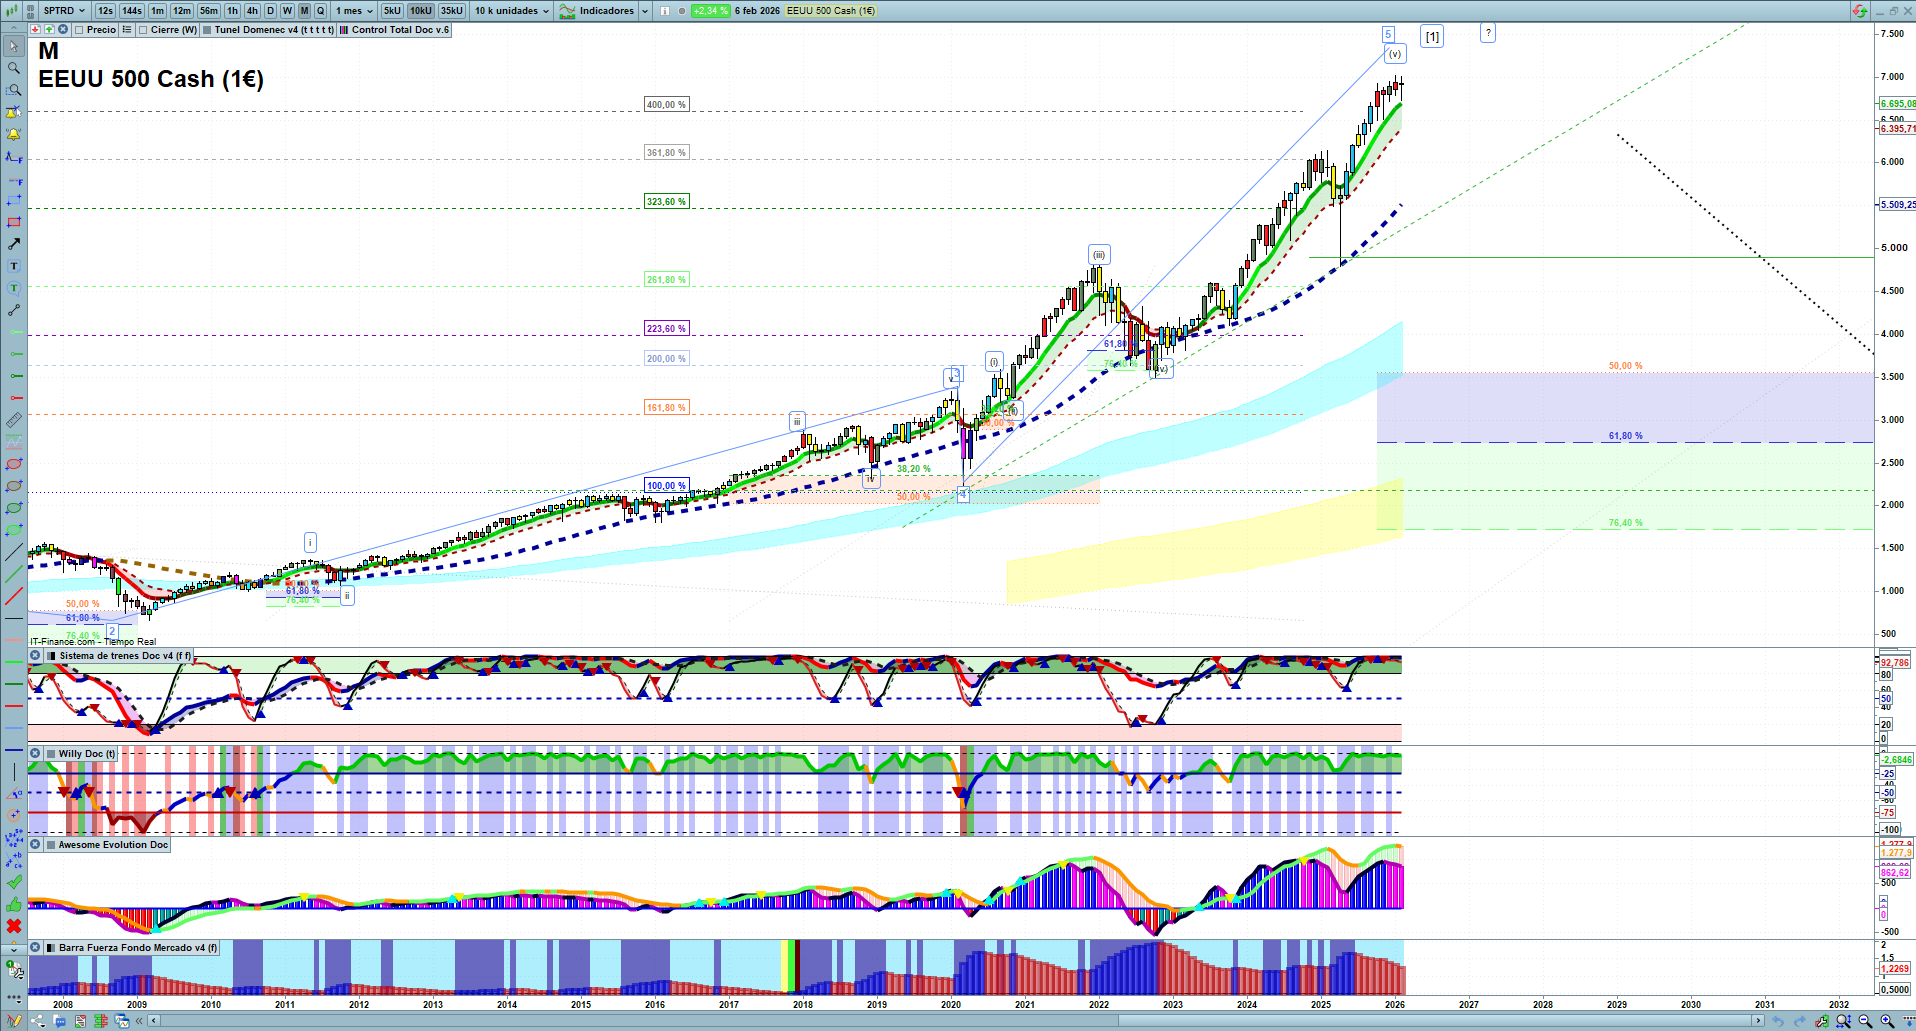The width and height of the screenshot is (1916, 1031).
Task: Set history to 10kU units
Action: point(421,11)
